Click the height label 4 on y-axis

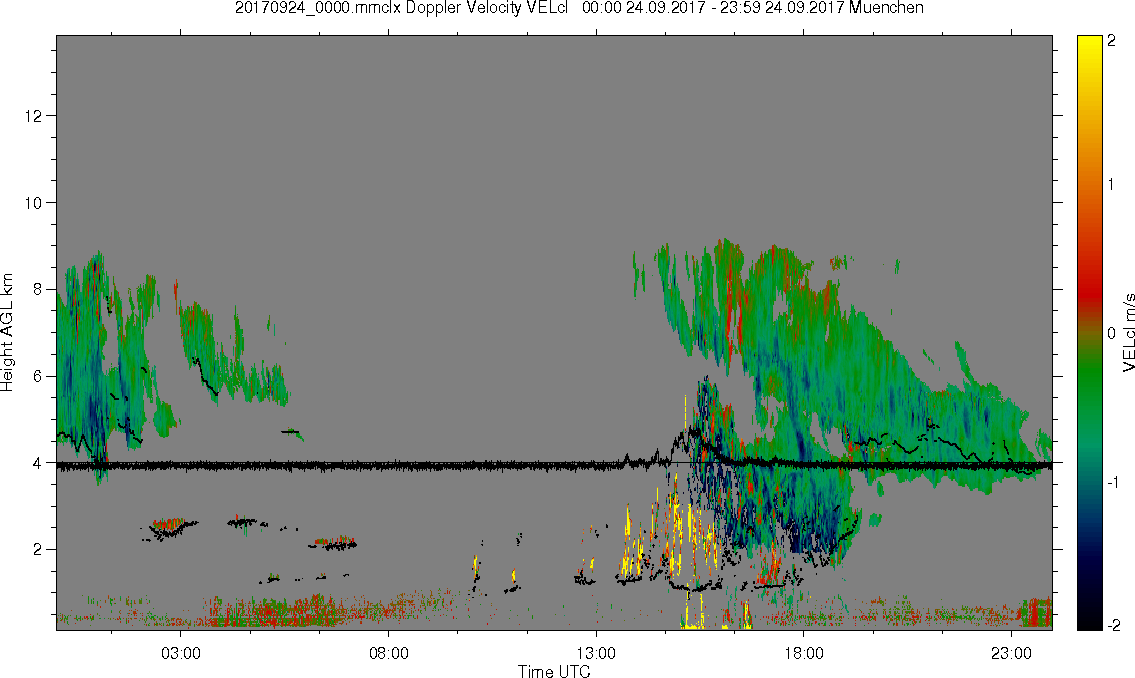38,463
